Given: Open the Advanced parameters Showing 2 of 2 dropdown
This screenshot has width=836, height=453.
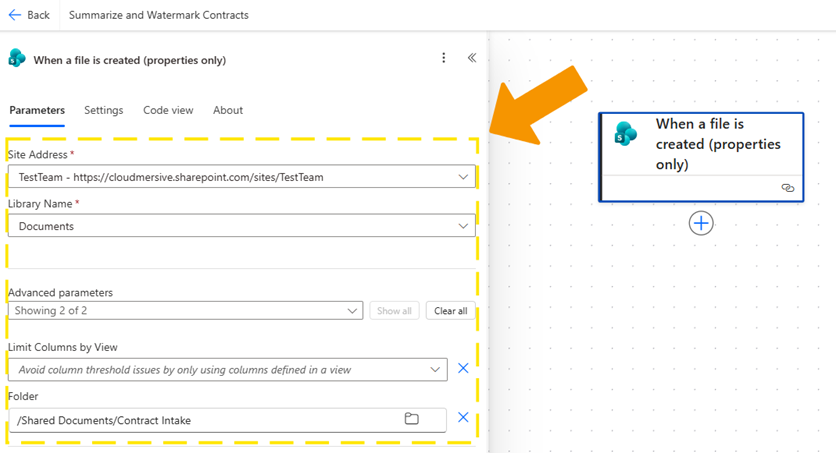Looking at the screenshot, I should click(186, 311).
